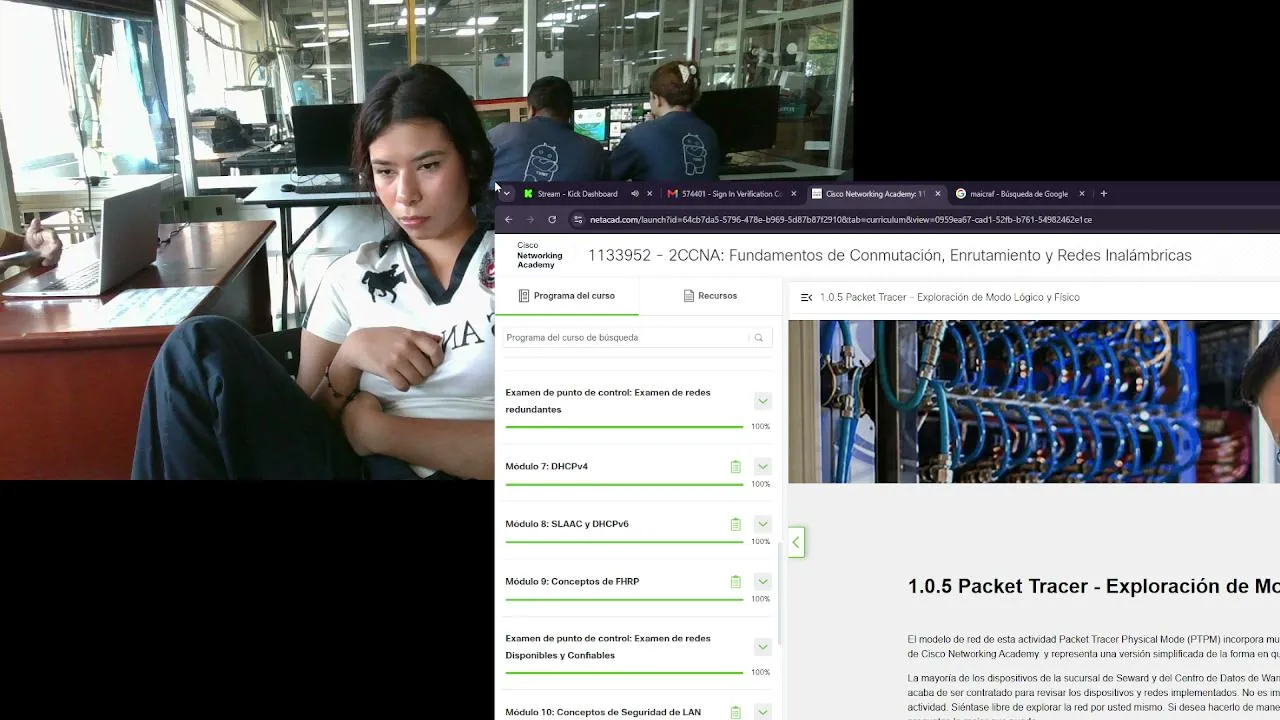Open the tab search dropdown arrow
This screenshot has height=720, width=1280.
(x=507, y=194)
